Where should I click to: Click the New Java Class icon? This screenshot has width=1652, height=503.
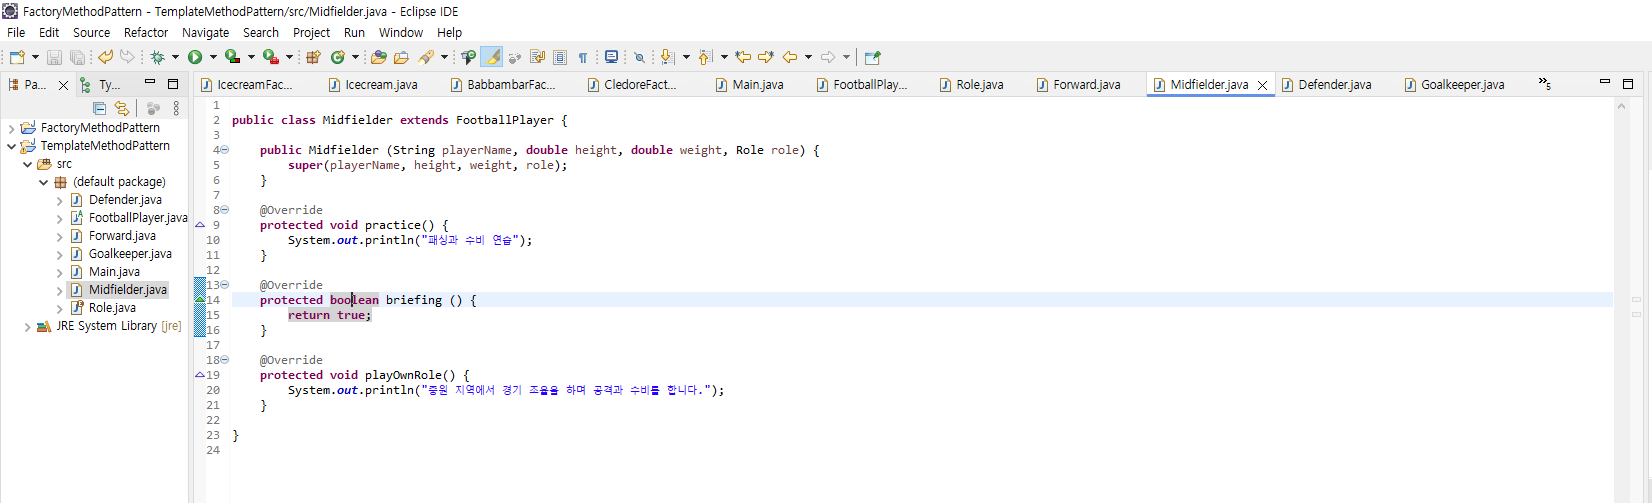338,57
